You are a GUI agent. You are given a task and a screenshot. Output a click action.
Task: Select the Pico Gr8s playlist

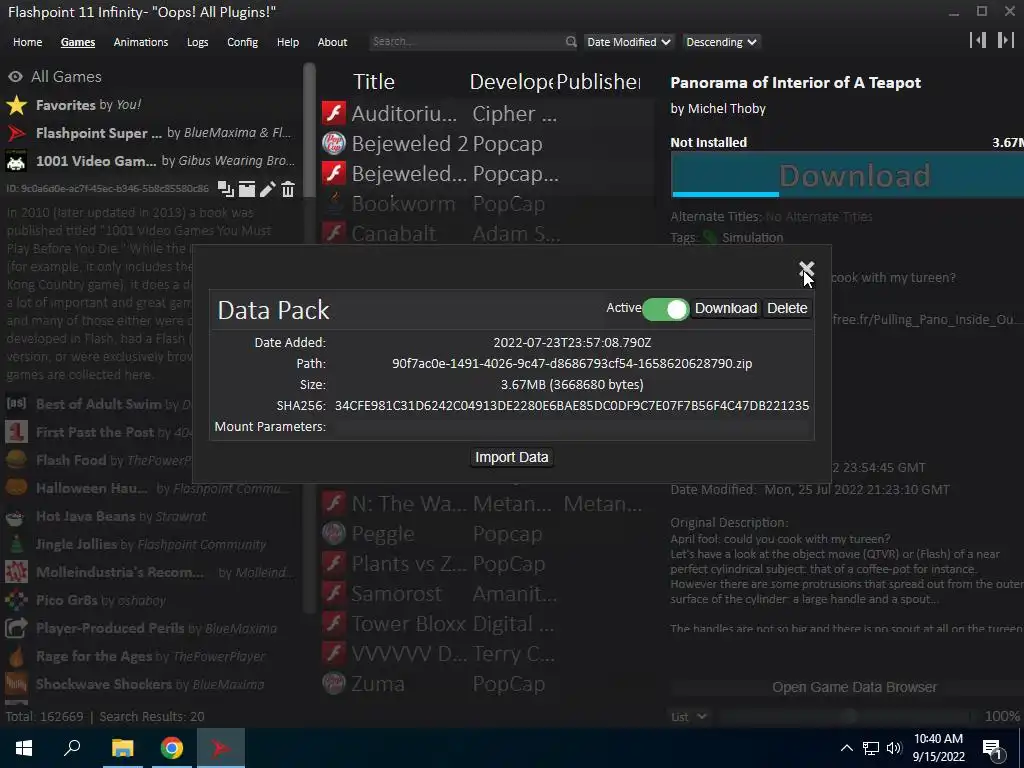tap(150, 600)
